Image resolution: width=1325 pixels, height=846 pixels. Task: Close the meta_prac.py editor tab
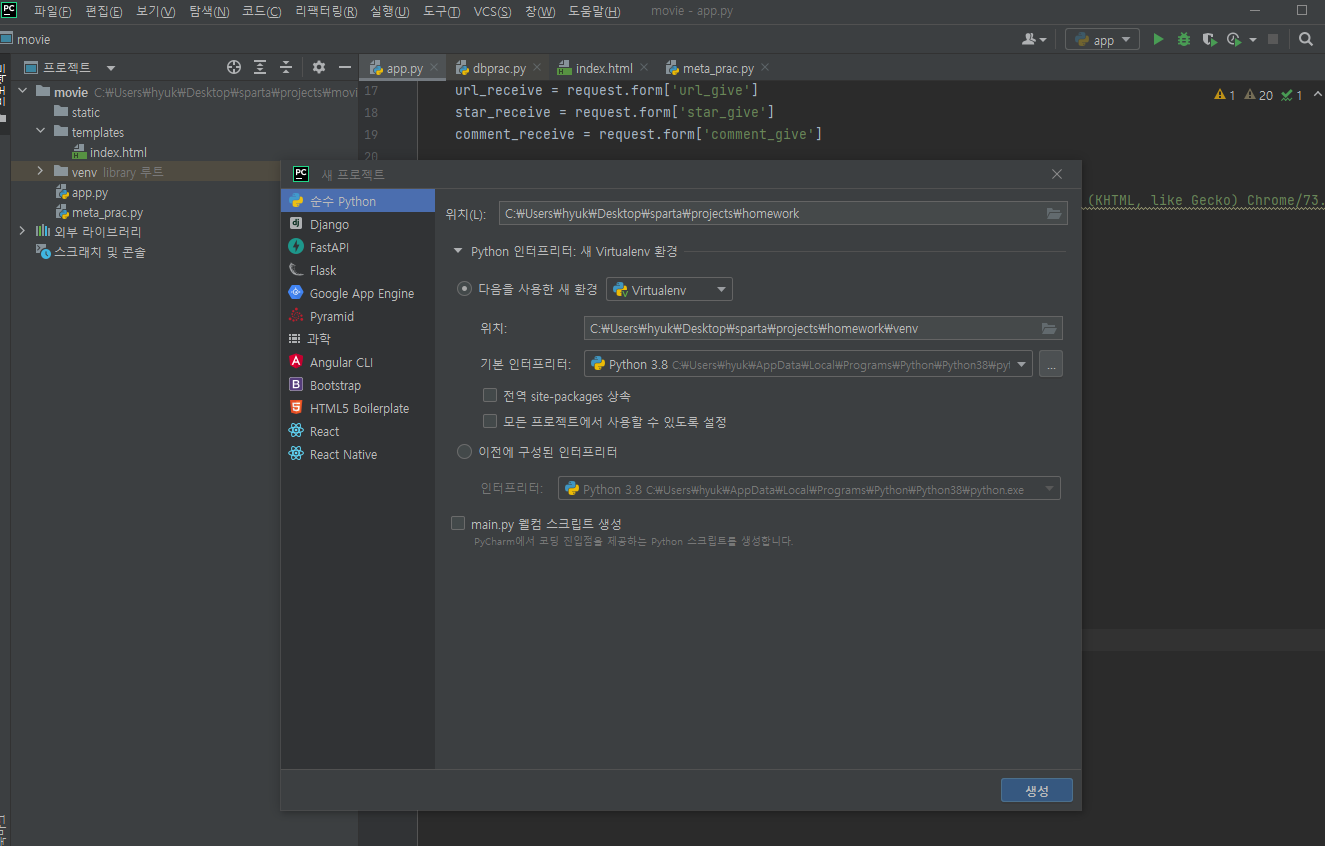[765, 68]
